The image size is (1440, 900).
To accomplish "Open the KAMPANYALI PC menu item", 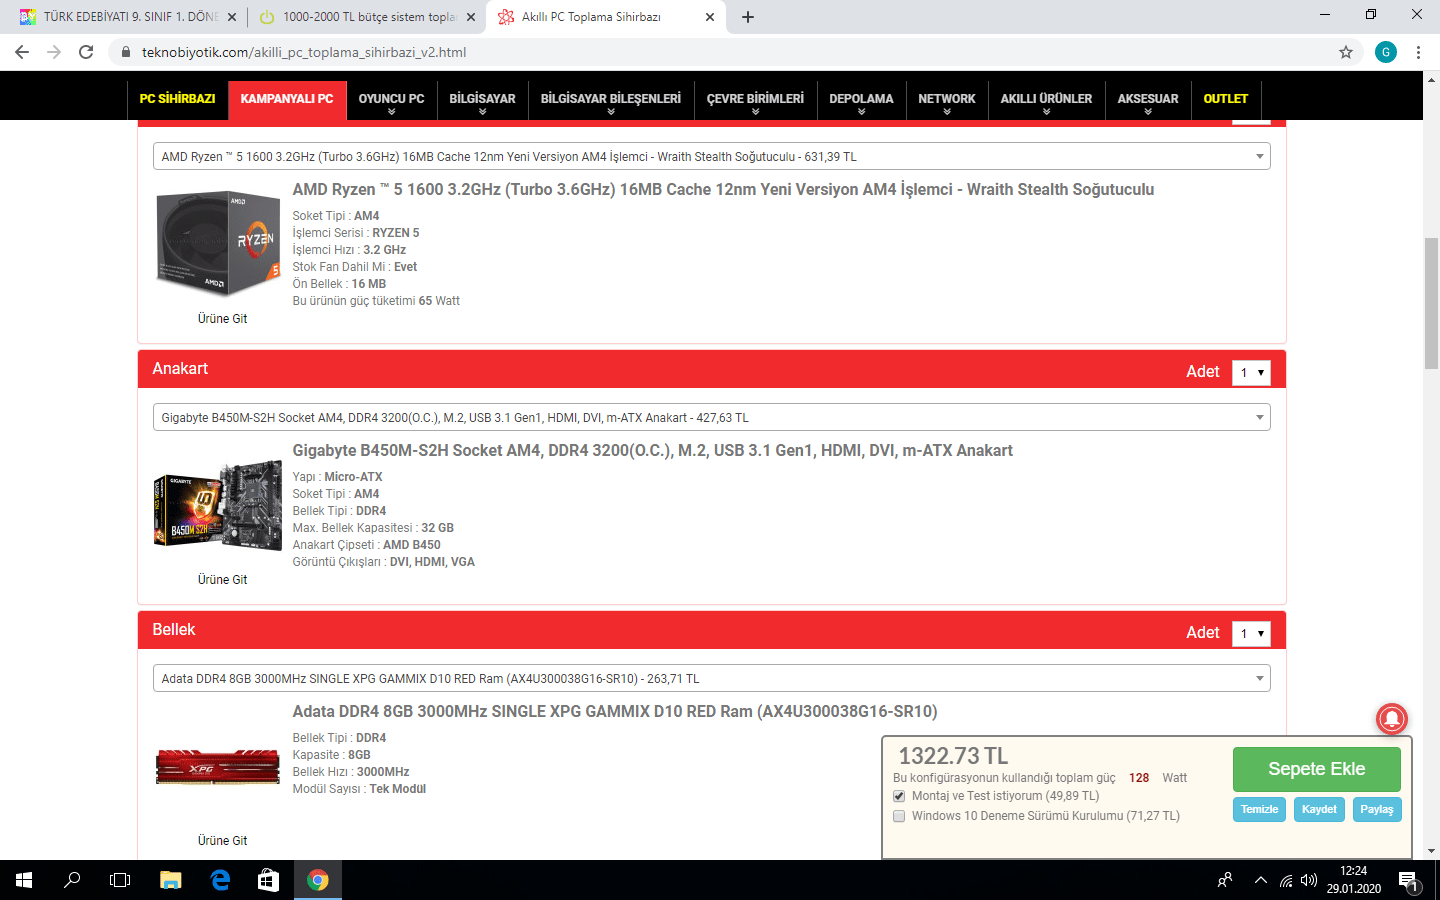I will coord(287,99).
